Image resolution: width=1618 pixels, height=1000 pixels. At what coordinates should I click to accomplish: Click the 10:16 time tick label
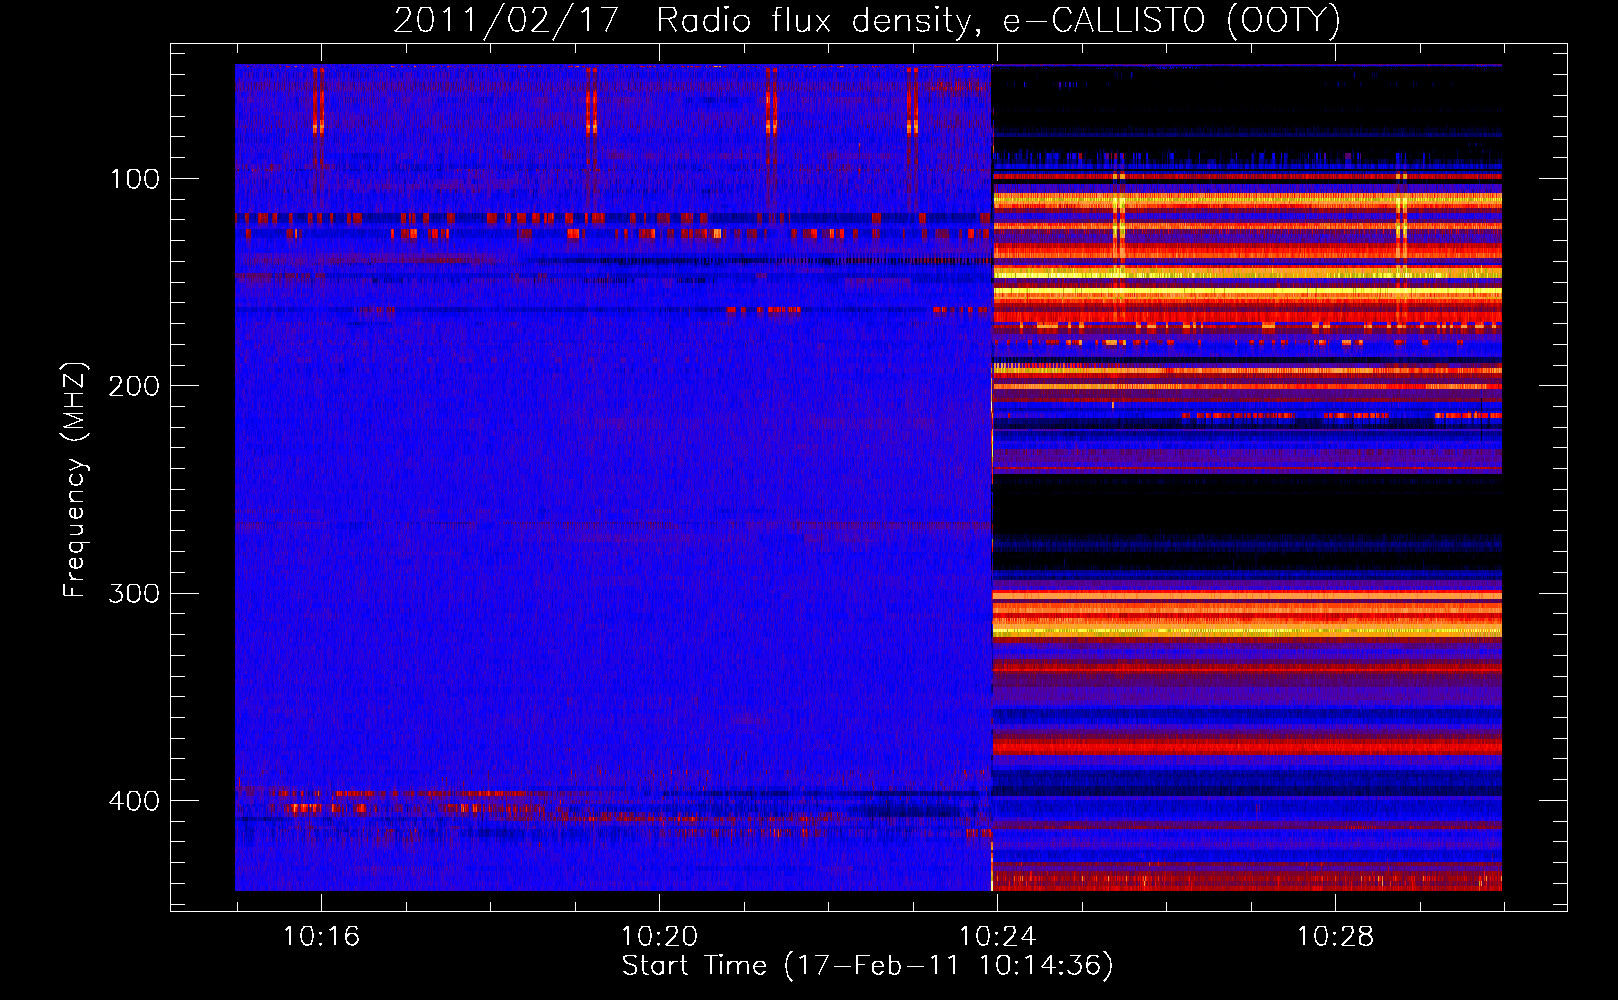tap(321, 937)
